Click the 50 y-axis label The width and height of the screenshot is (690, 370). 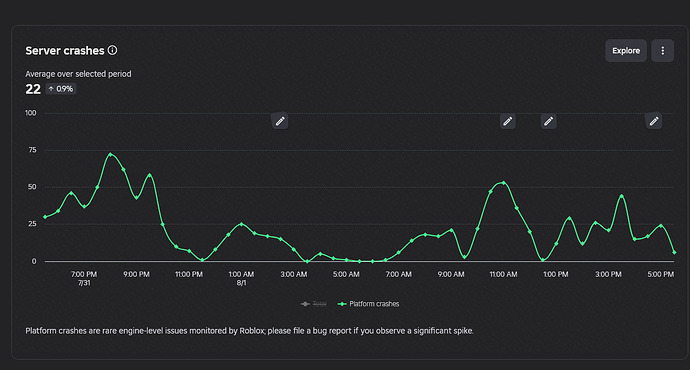pyautogui.click(x=32, y=187)
